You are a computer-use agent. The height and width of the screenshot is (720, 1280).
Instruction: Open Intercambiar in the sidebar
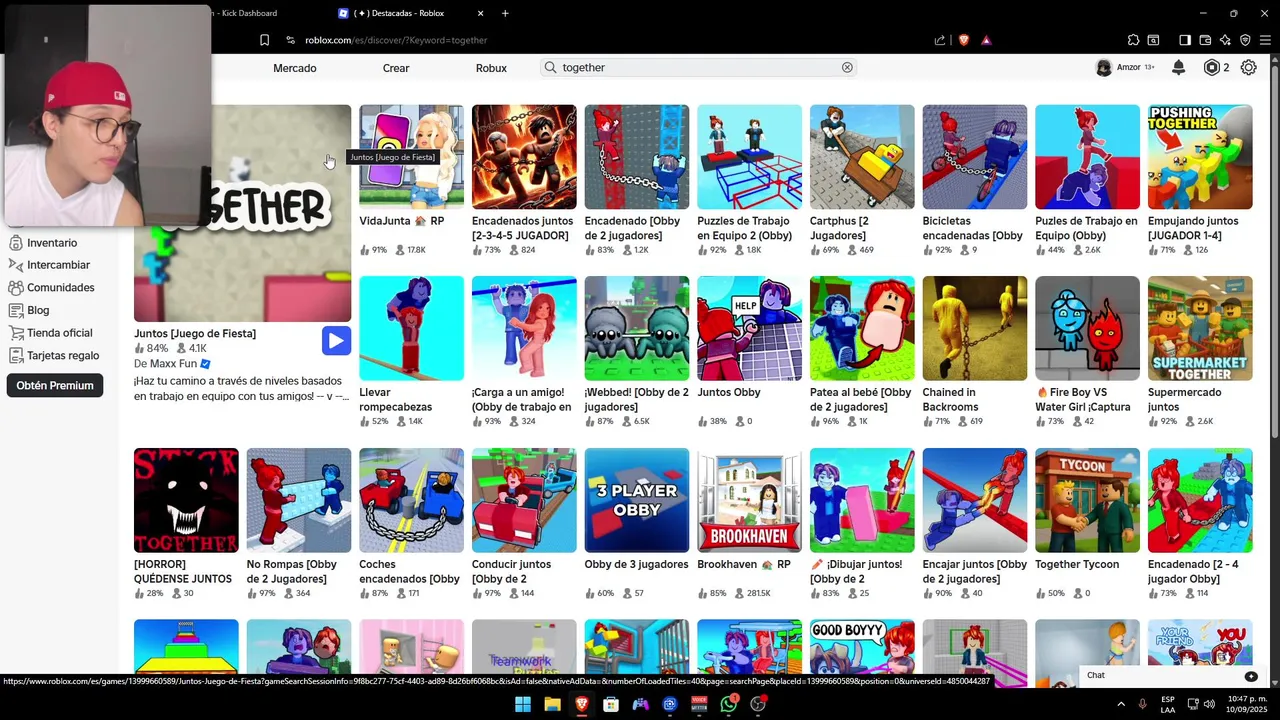pyautogui.click(x=58, y=265)
